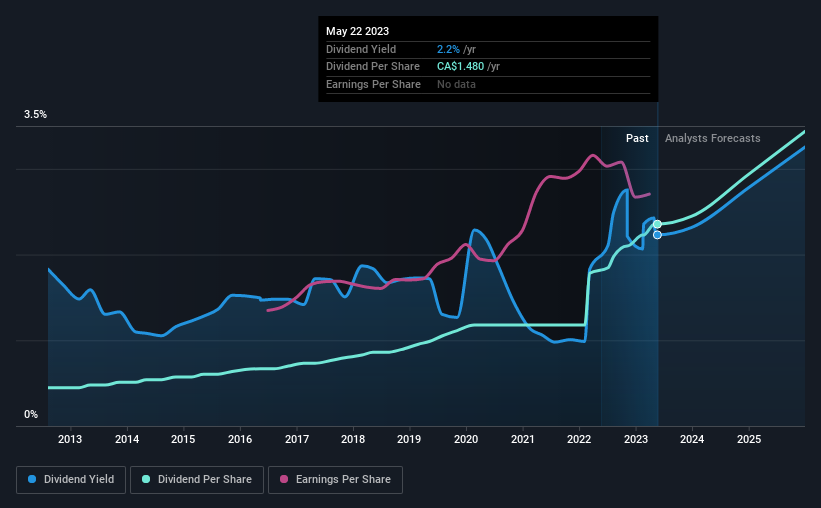This screenshot has height=508, width=821.
Task: Select the 2025 label on the time axis
Action: tap(749, 439)
